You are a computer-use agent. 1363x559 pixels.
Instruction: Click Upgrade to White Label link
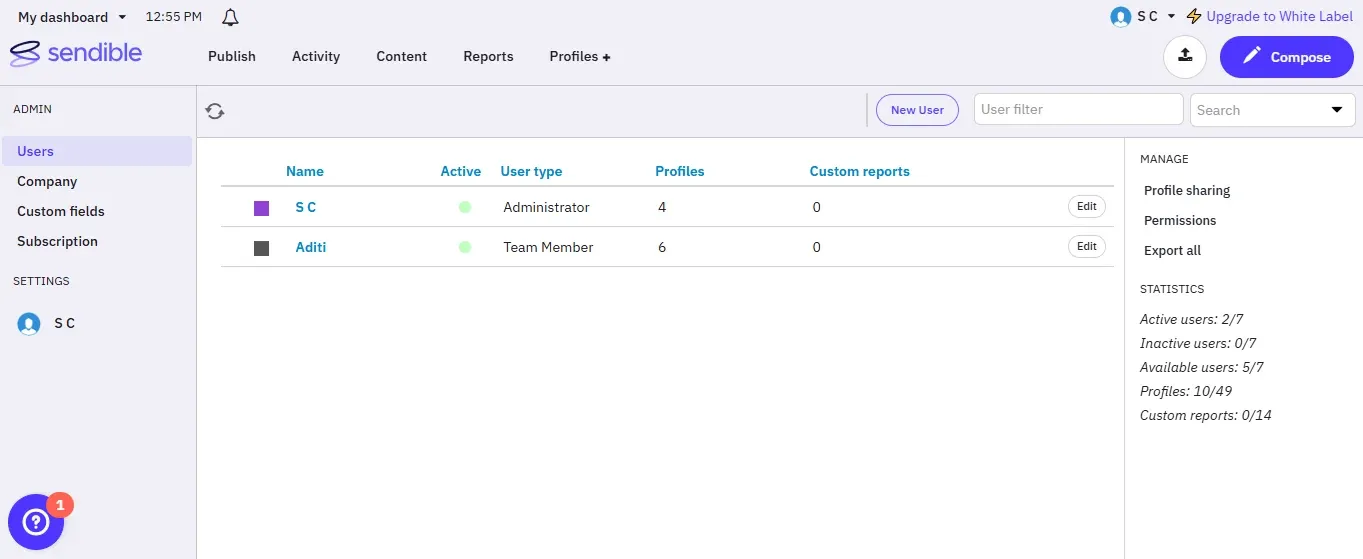point(1280,17)
